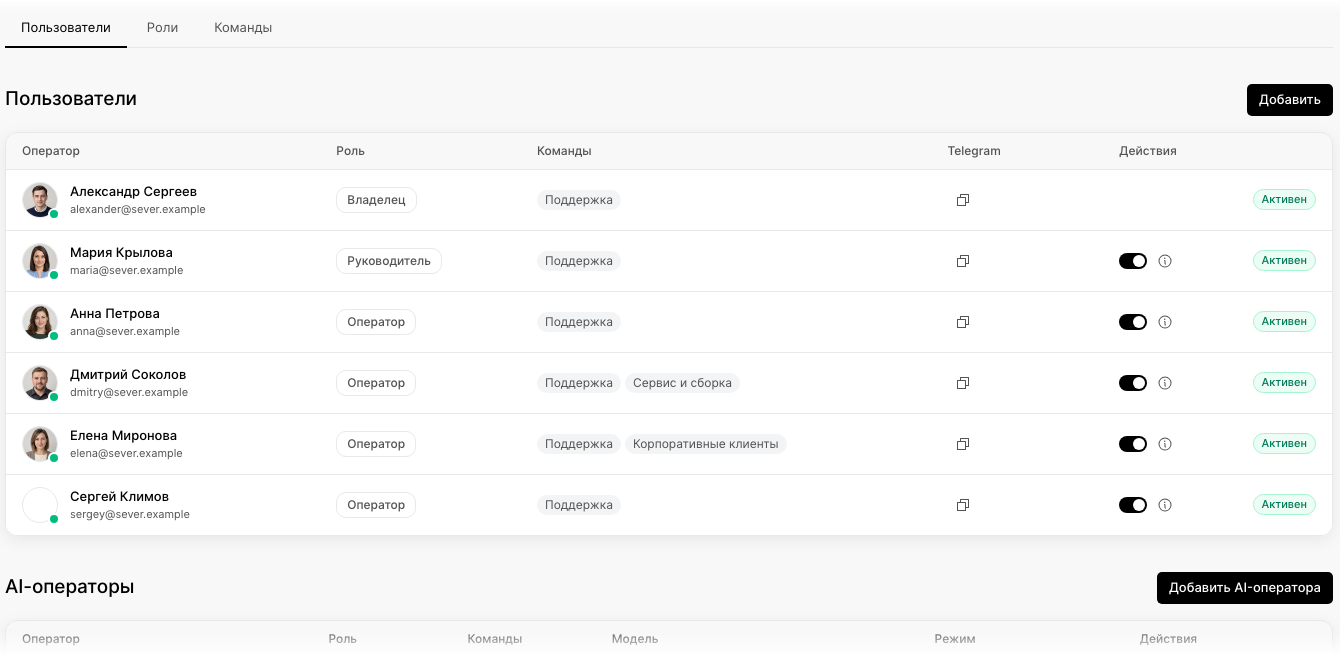This screenshot has height=655, width=1340.
Task: Click Добавить AI-оператора button
Action: [x=1245, y=588]
